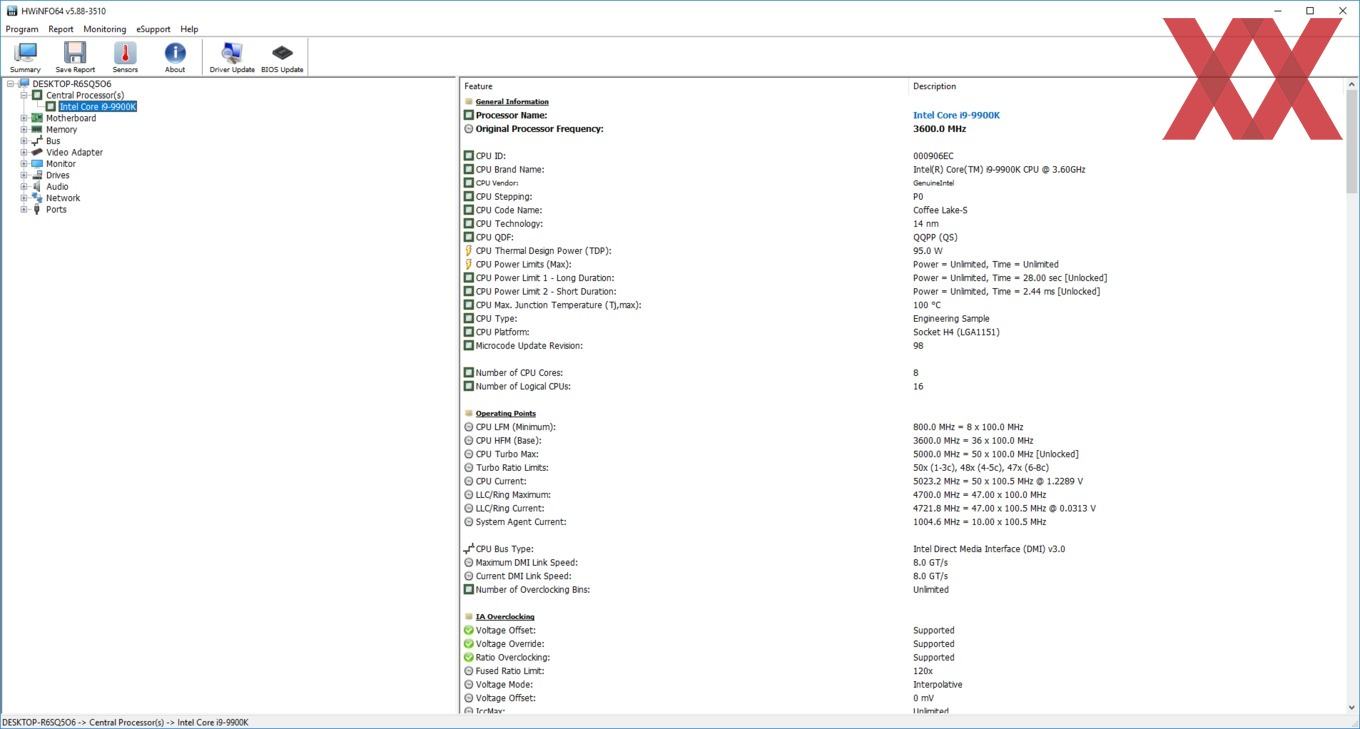Click the Intel Core i9-9900K processor name link
Viewport: 1360px width, 729px height.
[x=956, y=115]
